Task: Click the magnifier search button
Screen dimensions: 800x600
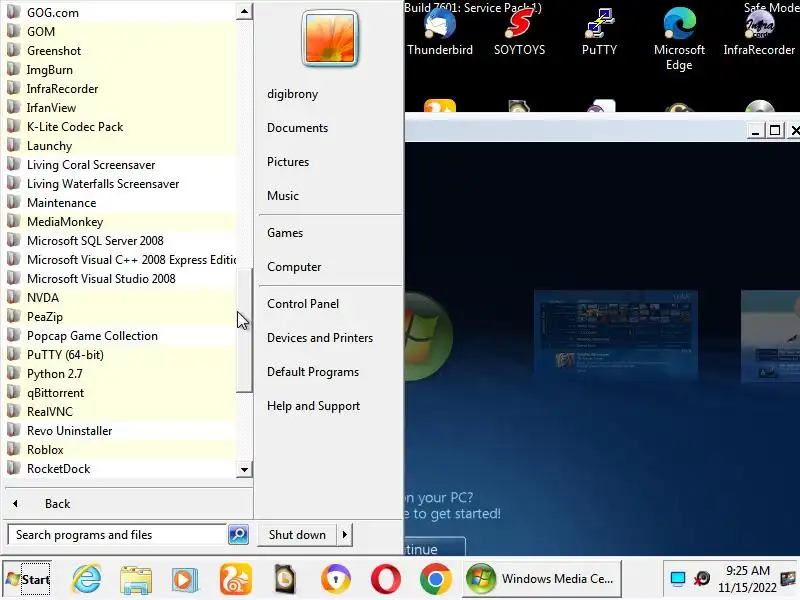Action: pos(238,535)
